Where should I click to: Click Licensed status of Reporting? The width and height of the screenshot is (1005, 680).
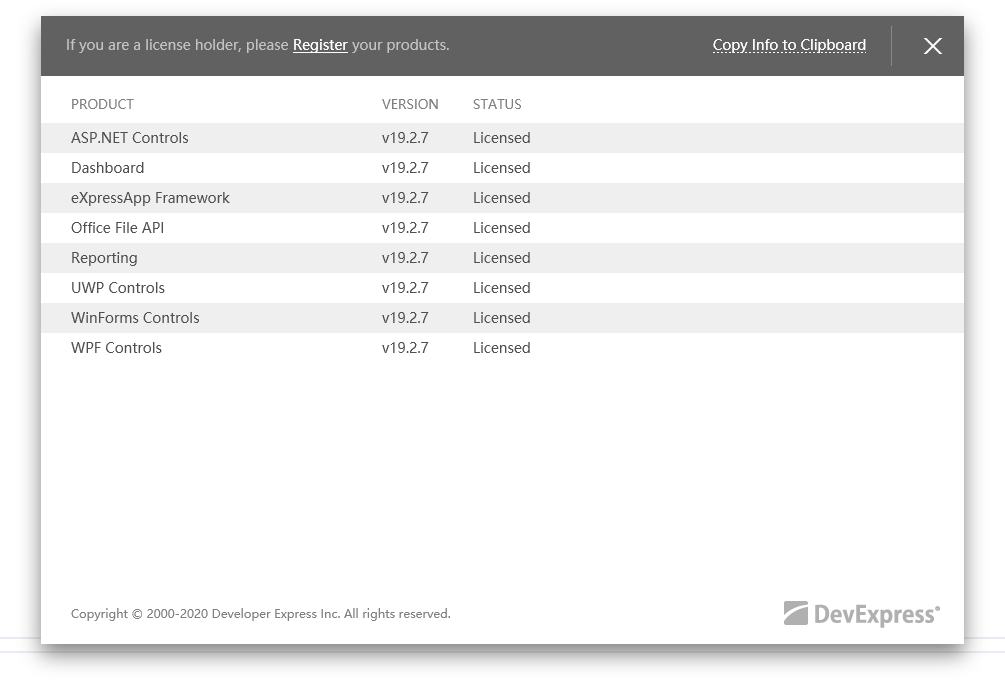pyautogui.click(x=501, y=258)
